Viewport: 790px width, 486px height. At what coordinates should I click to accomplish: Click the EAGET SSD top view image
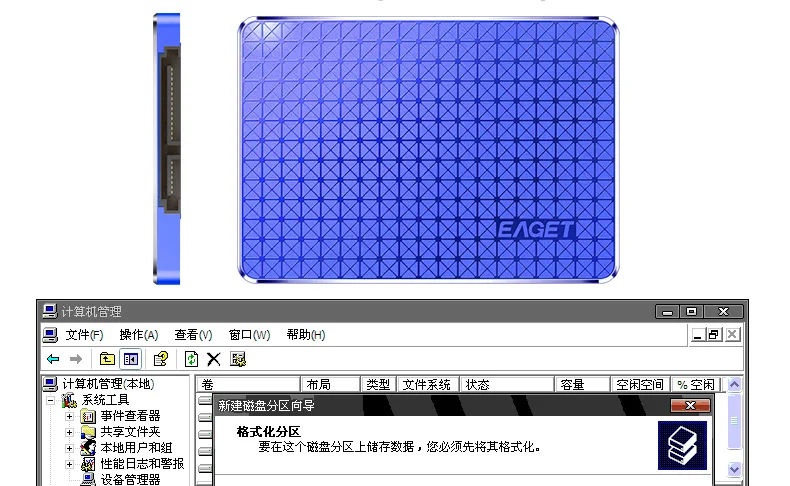428,150
